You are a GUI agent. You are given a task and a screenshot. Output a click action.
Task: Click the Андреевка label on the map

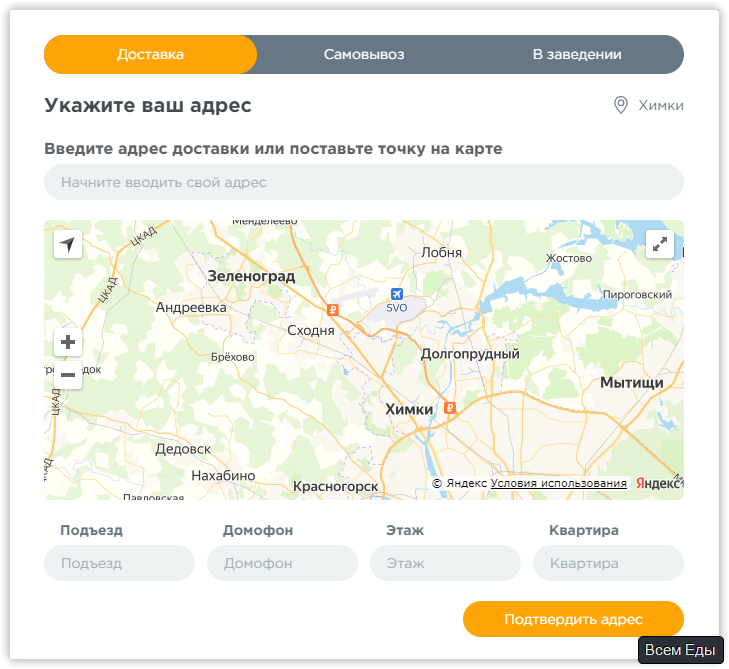[191, 307]
